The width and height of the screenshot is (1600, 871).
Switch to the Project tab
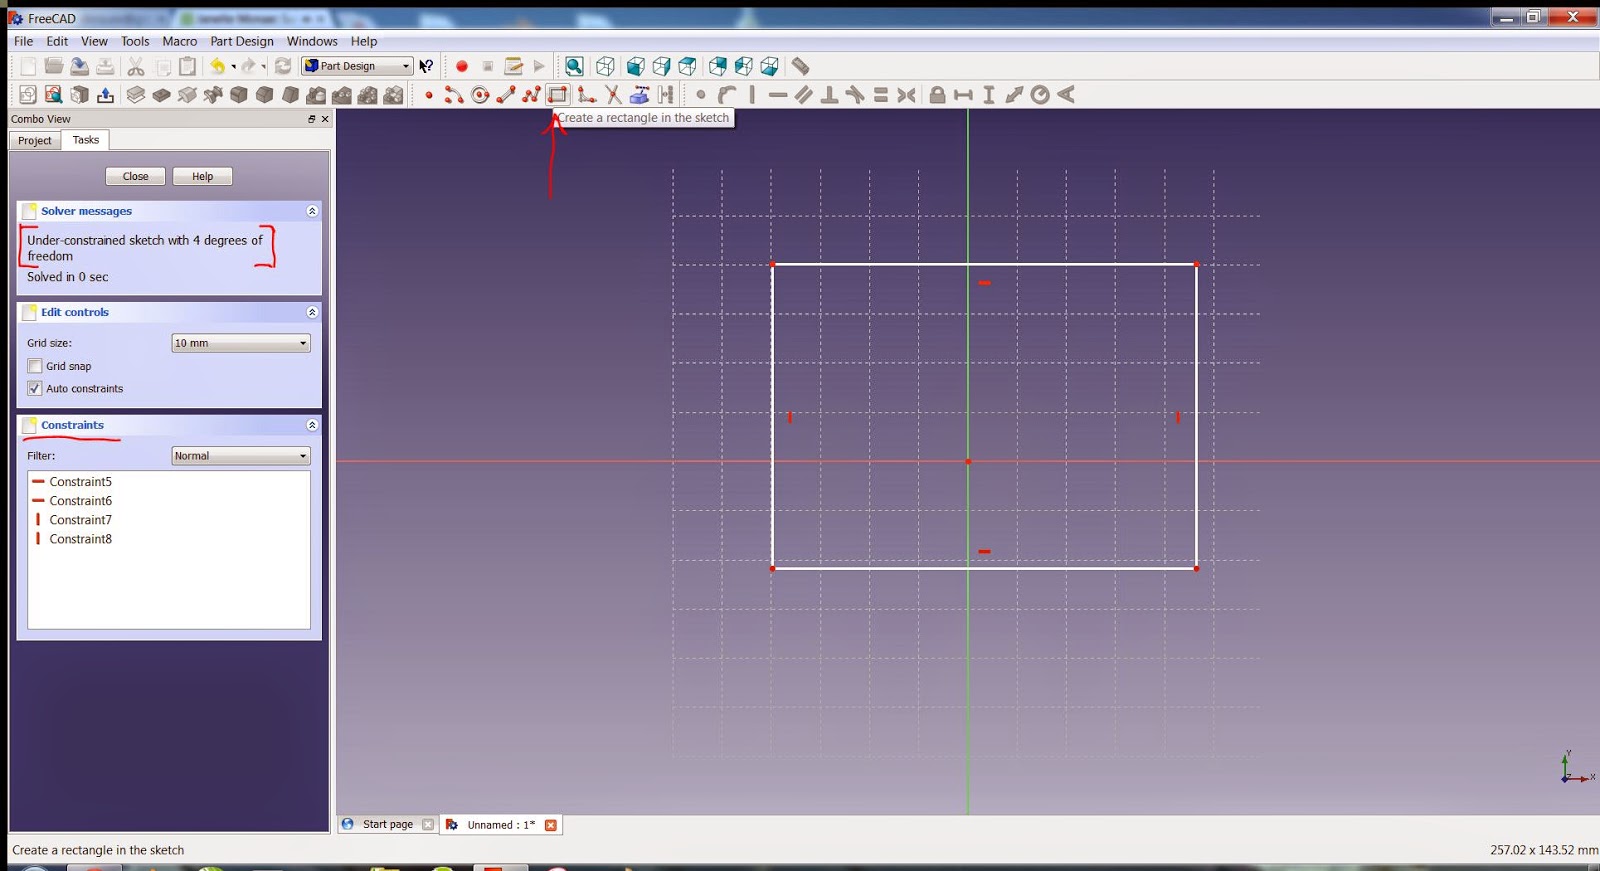[x=35, y=141]
